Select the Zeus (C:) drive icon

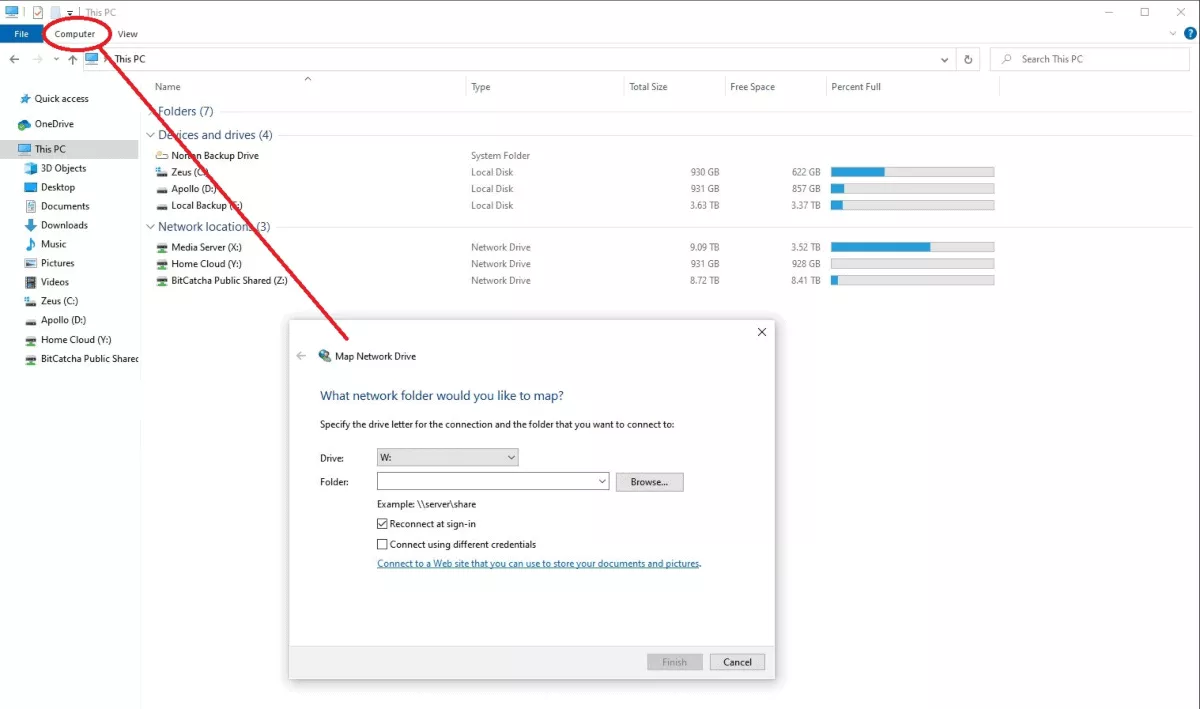point(162,173)
